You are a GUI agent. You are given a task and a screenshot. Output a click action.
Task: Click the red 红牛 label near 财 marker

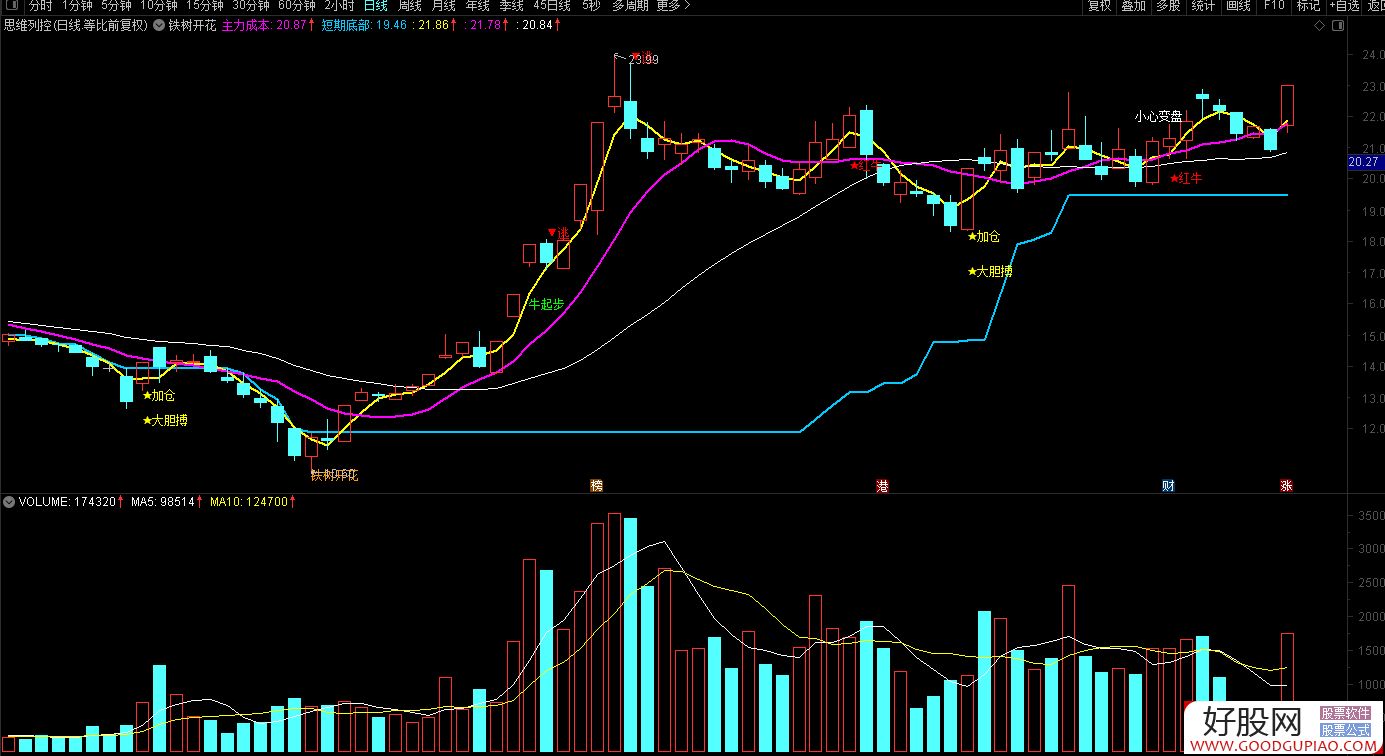click(1186, 178)
